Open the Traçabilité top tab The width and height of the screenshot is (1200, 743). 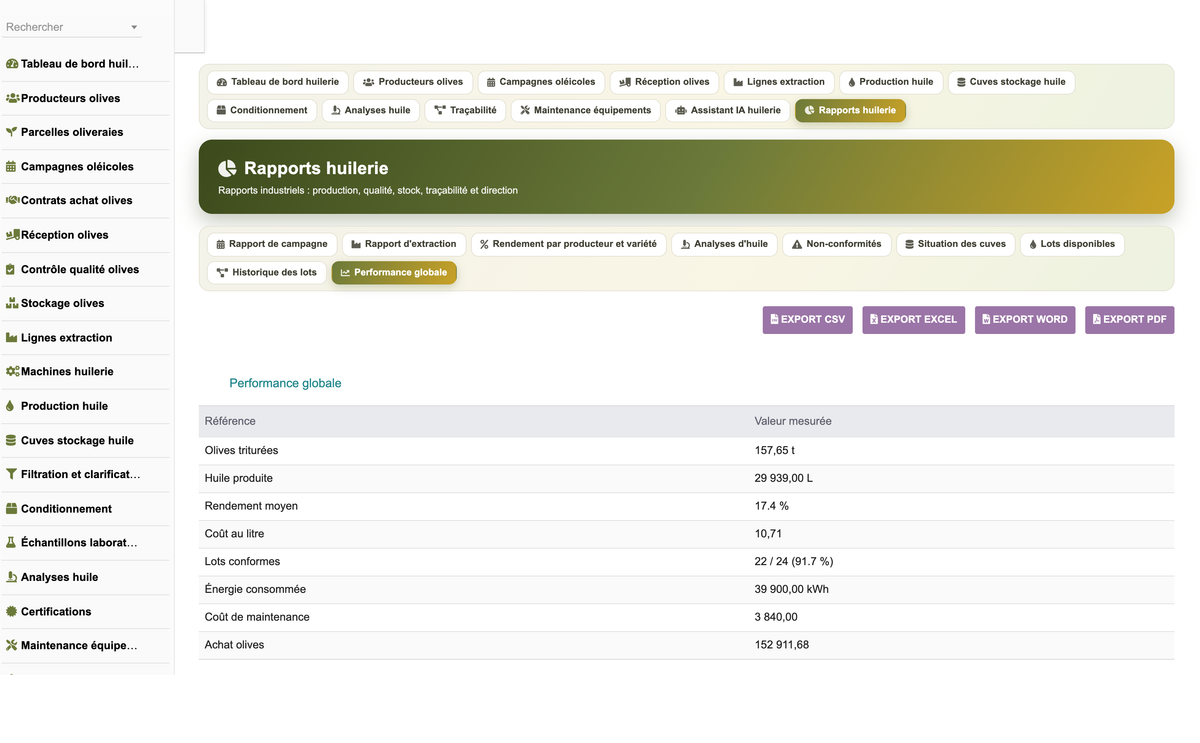tap(465, 110)
